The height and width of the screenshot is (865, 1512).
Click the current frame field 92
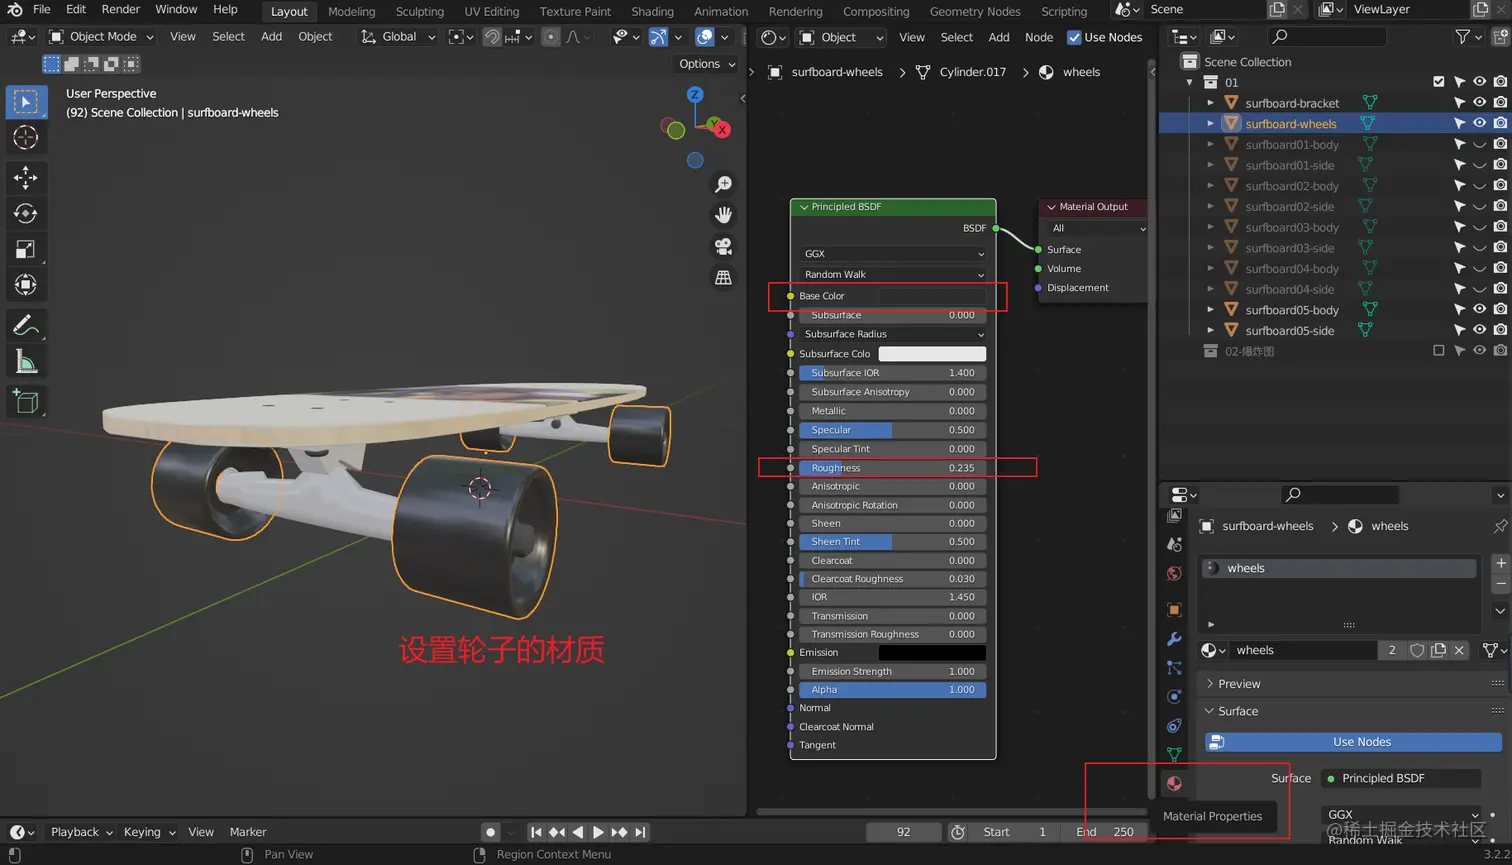click(x=903, y=832)
